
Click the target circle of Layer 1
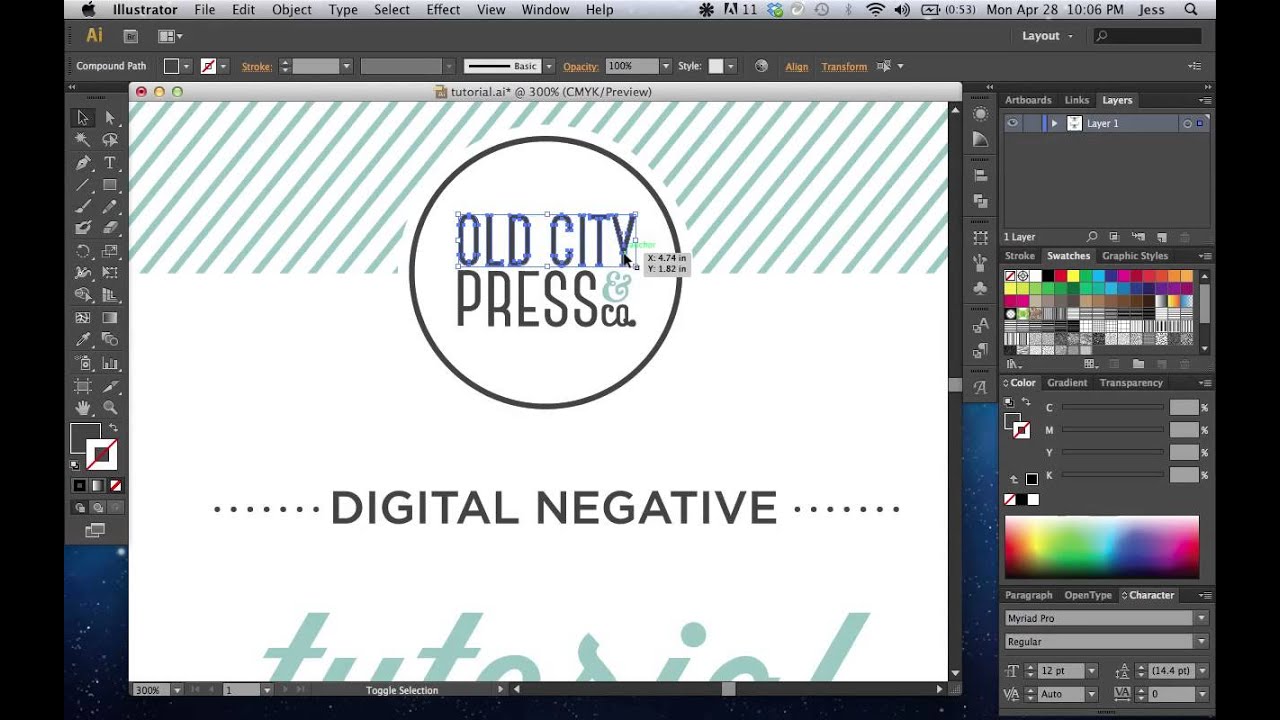coord(1187,124)
